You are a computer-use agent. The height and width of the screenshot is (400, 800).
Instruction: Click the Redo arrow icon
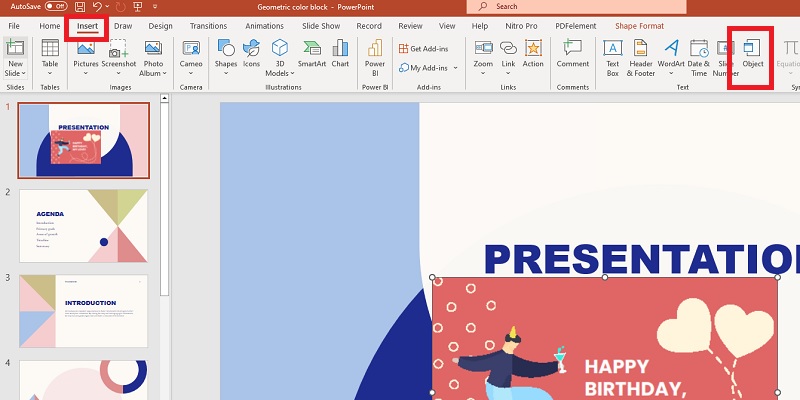[120, 7]
